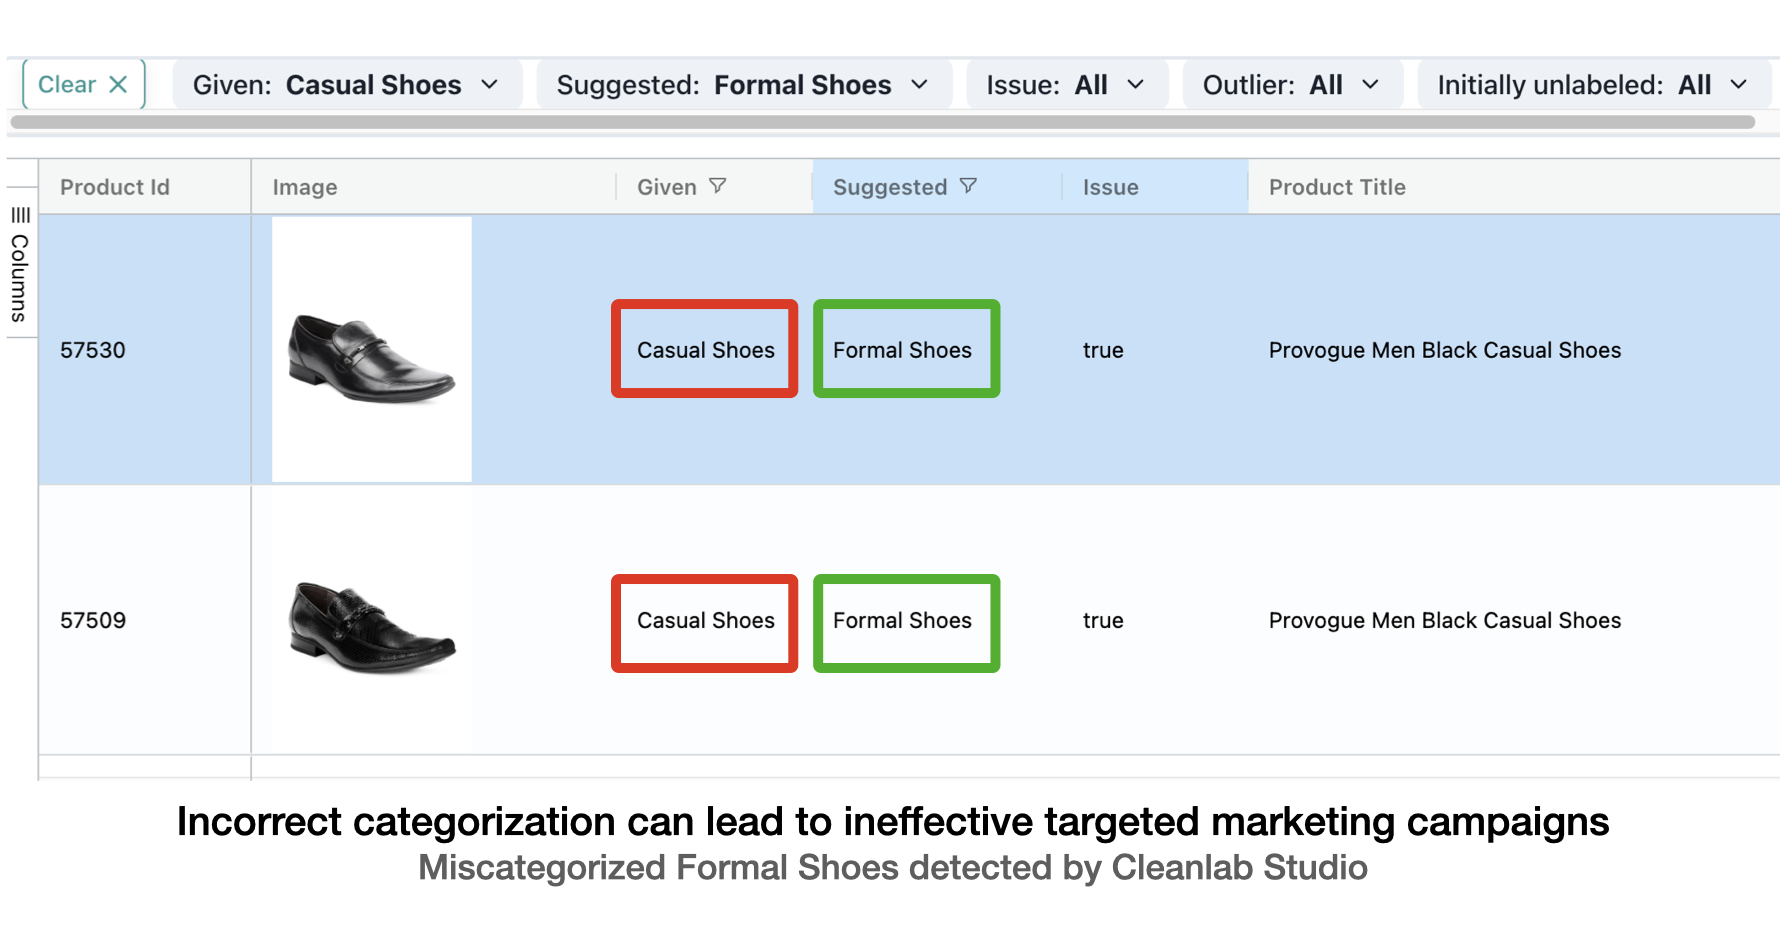Click Formal Shoes suggested label for product 57509

905,621
